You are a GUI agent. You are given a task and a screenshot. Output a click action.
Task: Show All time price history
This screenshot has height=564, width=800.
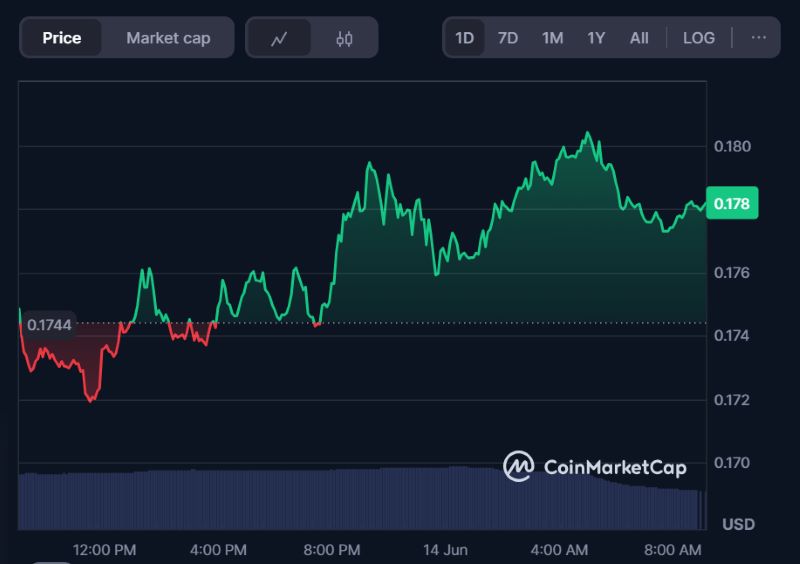point(639,38)
